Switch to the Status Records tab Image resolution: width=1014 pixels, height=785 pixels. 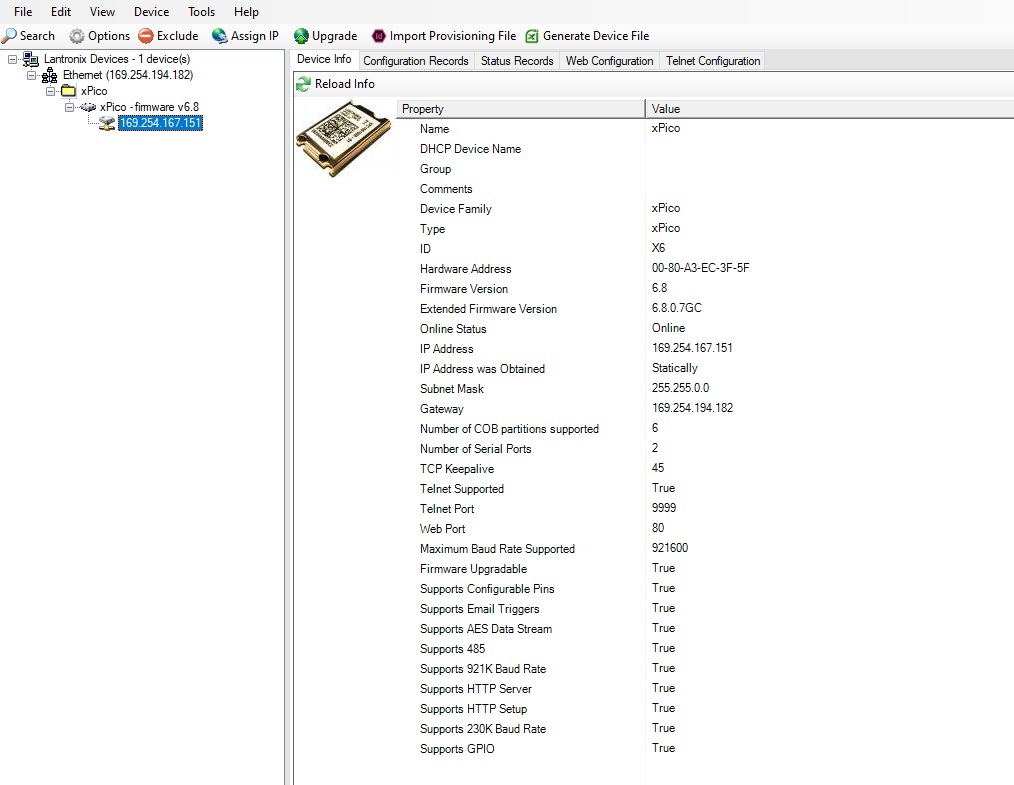[517, 61]
